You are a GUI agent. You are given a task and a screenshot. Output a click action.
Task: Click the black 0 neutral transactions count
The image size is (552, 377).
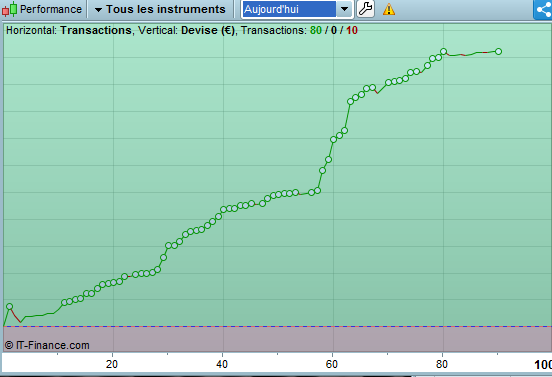334,30
